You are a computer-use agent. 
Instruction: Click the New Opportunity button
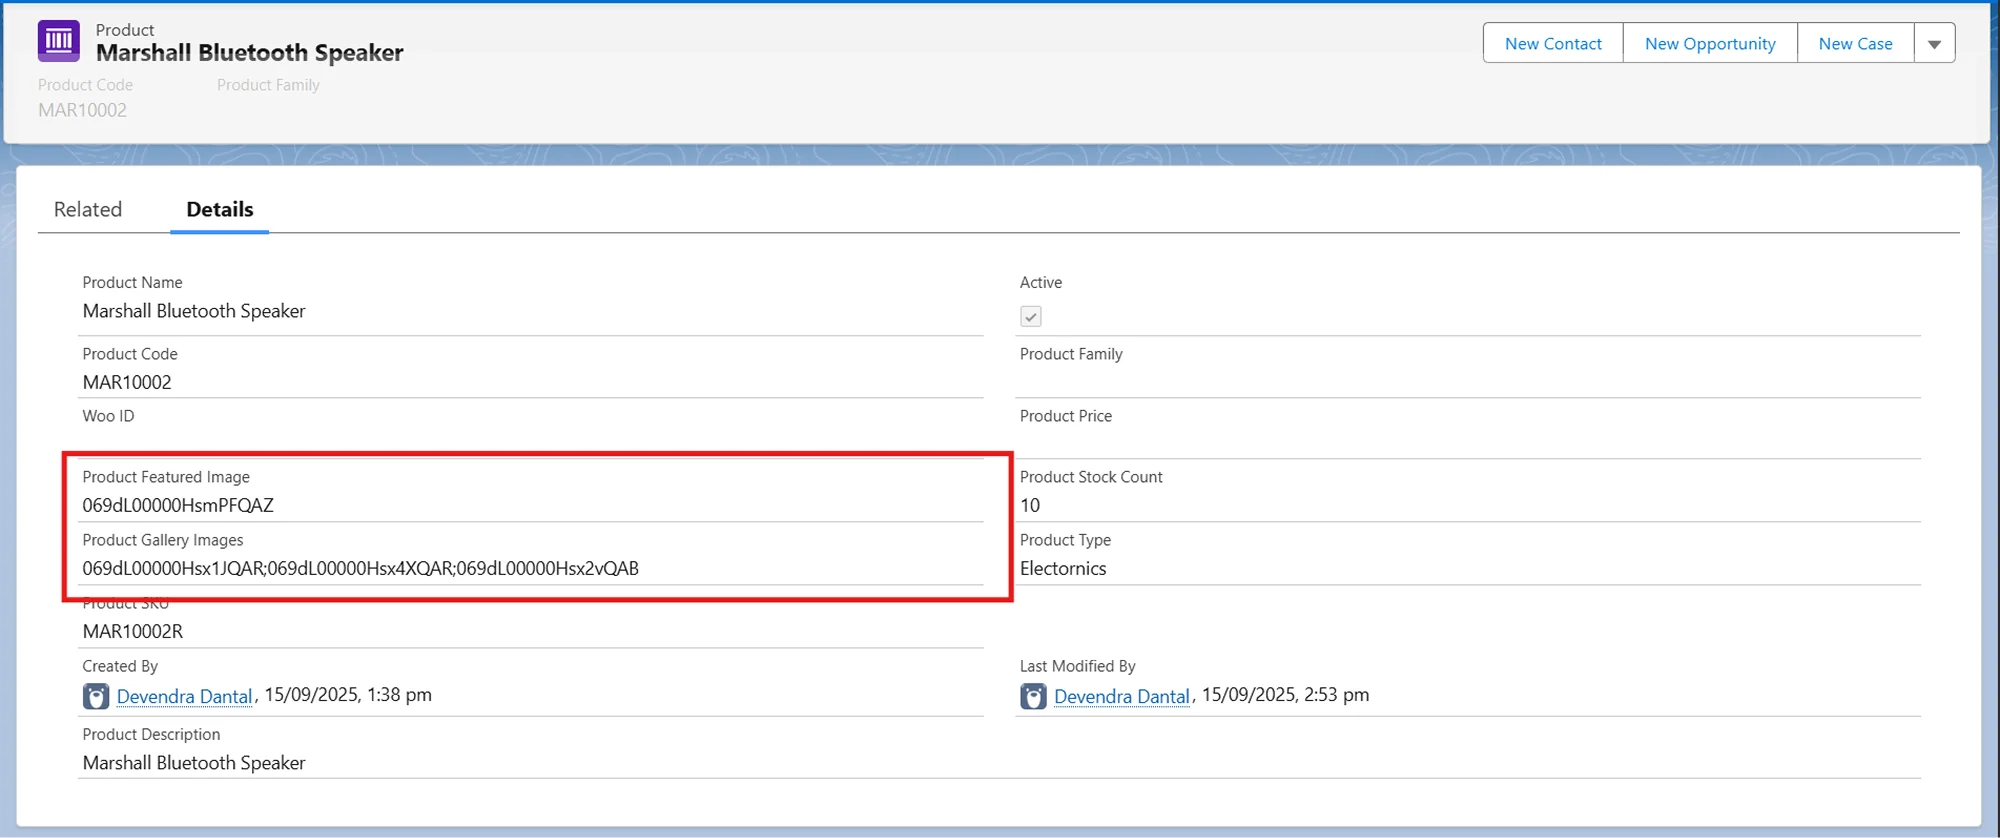1710,44
